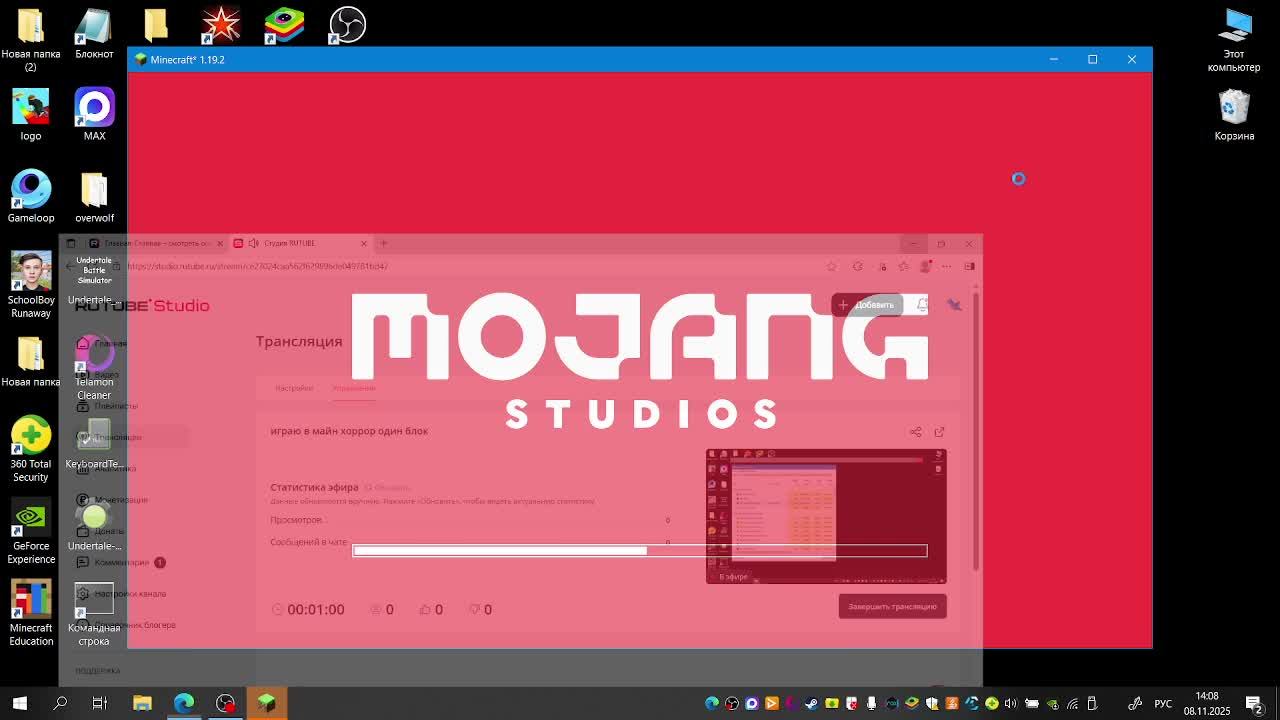Open File Explorer from the taskbar

(x=142, y=703)
